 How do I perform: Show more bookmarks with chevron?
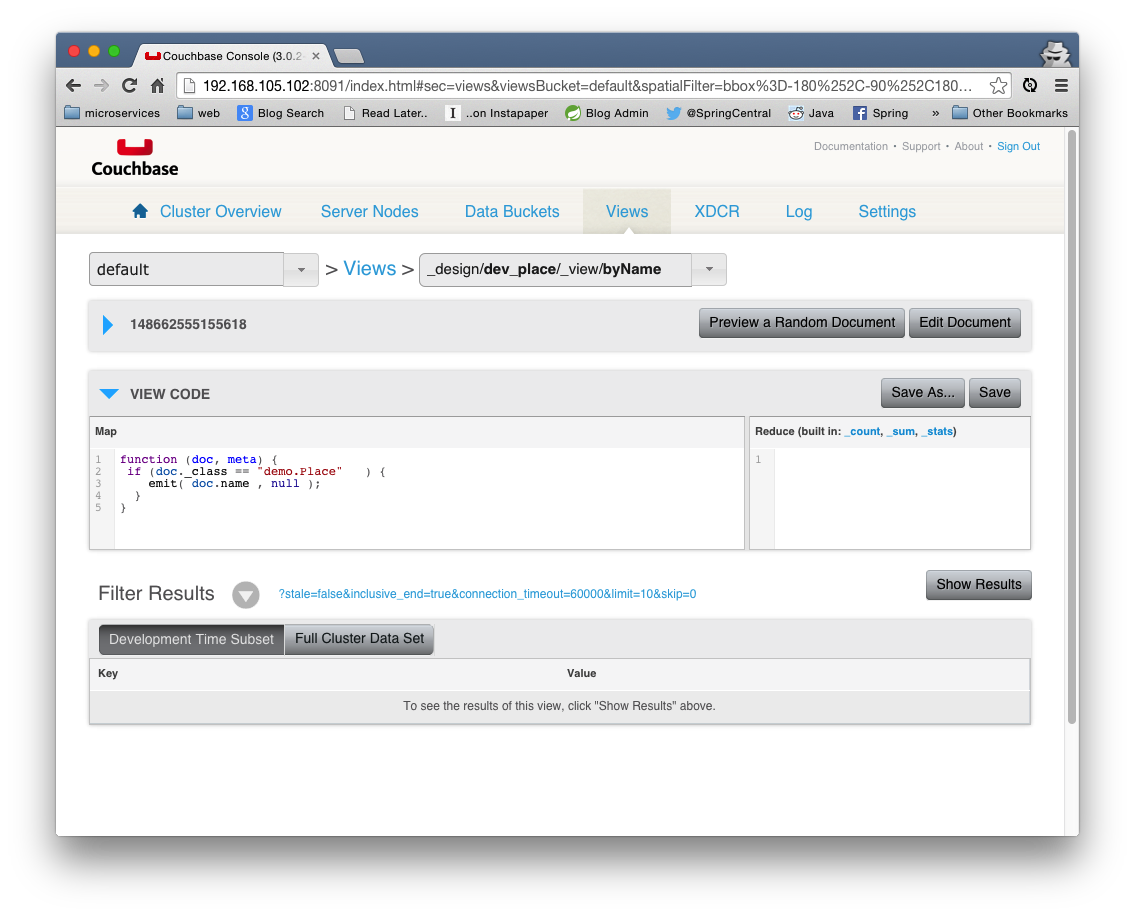click(935, 113)
